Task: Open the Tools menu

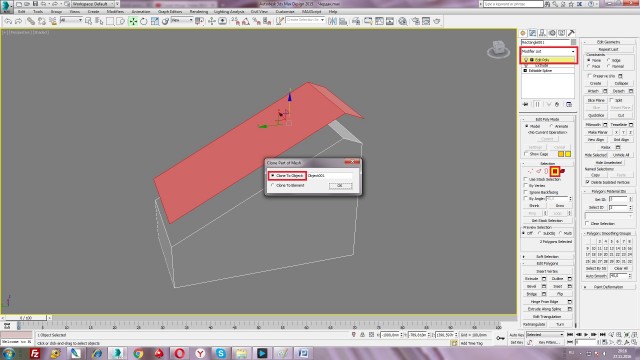Action: (38, 11)
